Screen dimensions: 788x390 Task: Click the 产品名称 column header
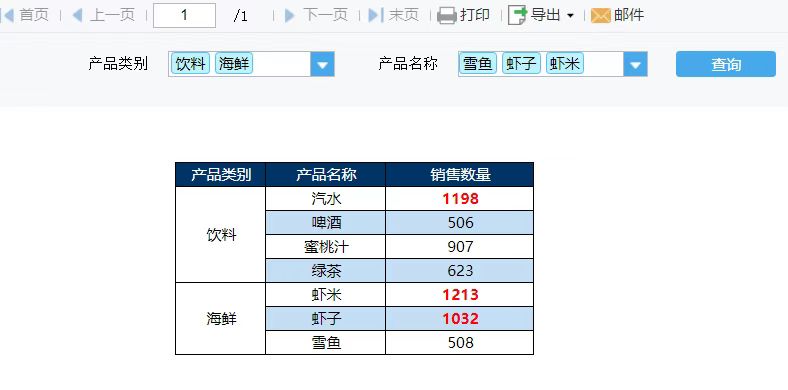pos(326,174)
